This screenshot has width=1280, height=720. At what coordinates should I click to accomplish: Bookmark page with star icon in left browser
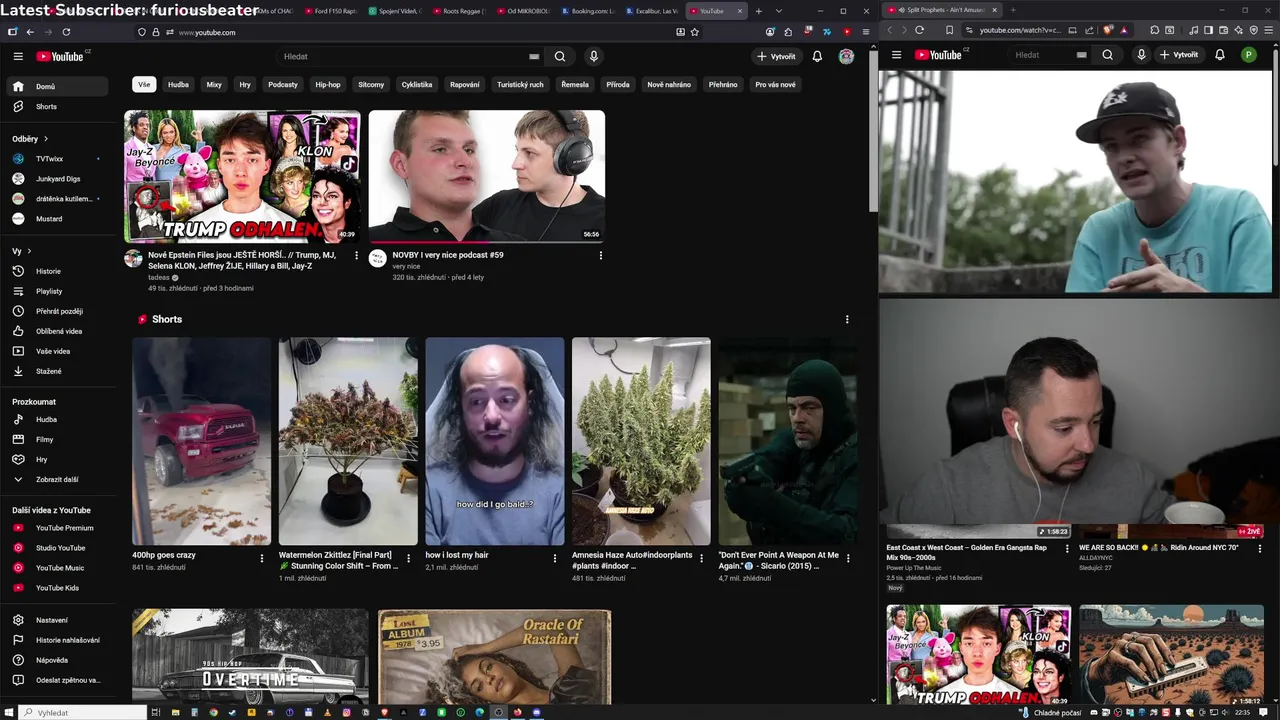[695, 32]
